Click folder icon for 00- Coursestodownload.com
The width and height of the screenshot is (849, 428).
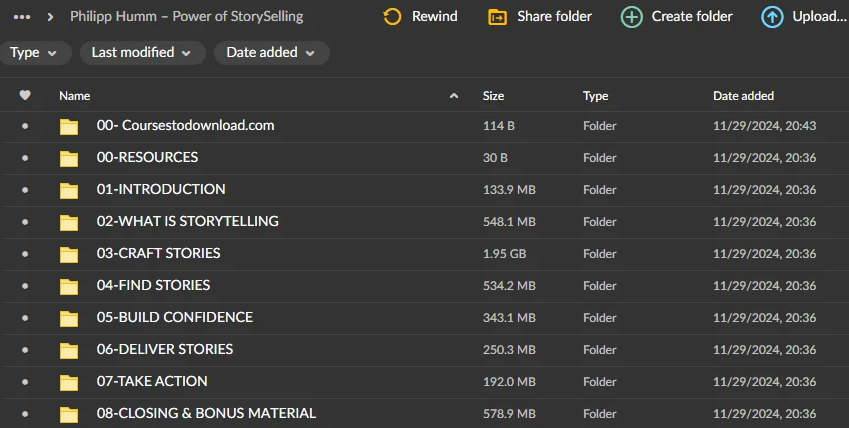pyautogui.click(x=69, y=126)
